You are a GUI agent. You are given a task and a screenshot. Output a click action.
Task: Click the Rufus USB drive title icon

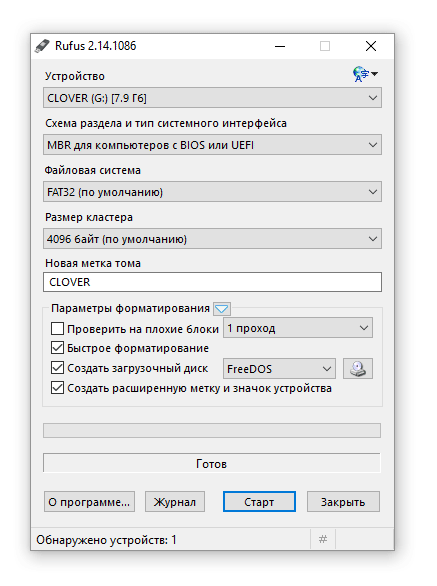click(x=42, y=46)
